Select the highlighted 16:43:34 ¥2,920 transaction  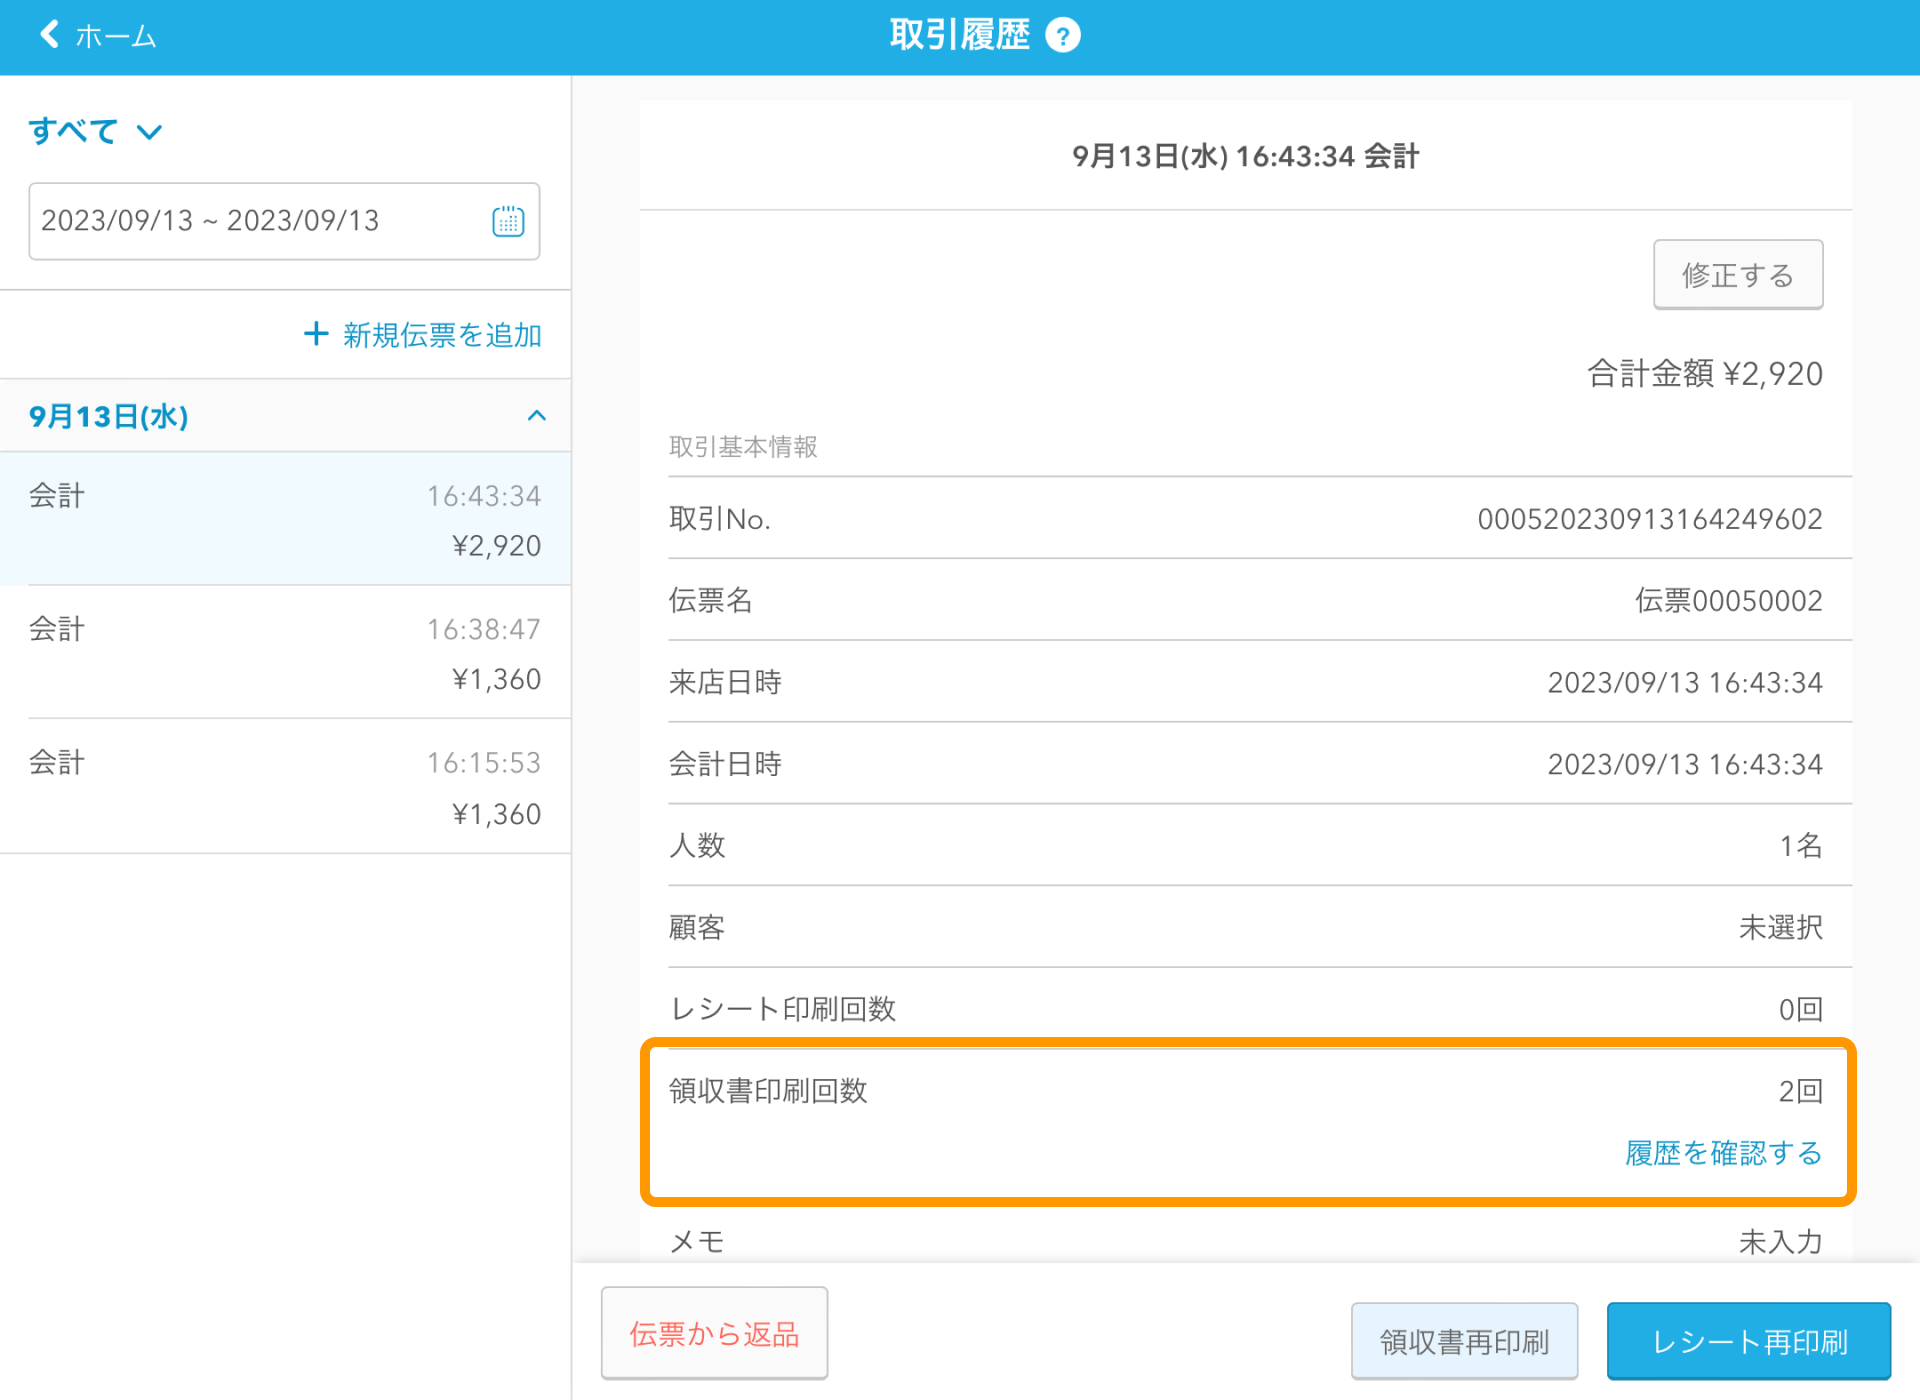285,518
